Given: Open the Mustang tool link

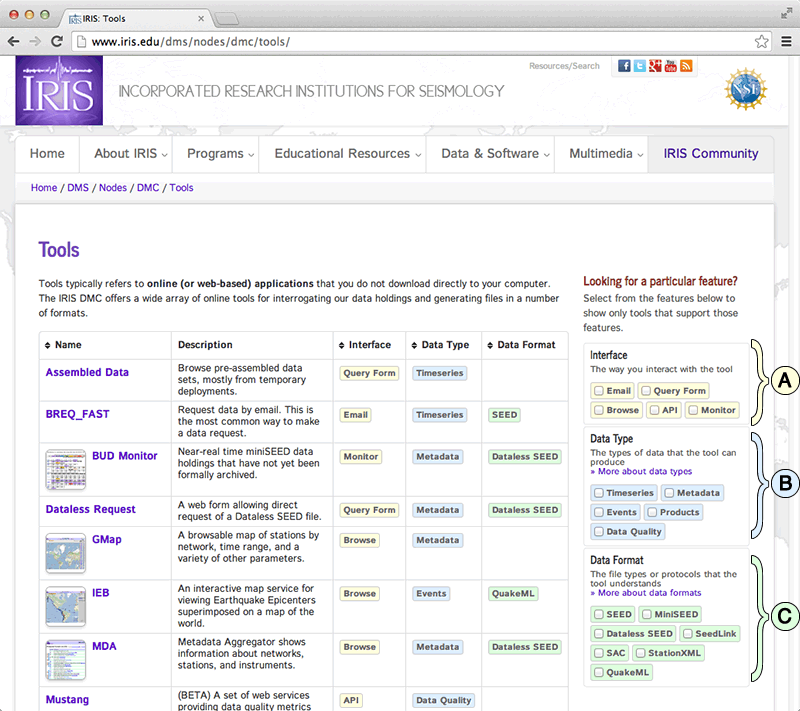Looking at the screenshot, I should (x=67, y=699).
